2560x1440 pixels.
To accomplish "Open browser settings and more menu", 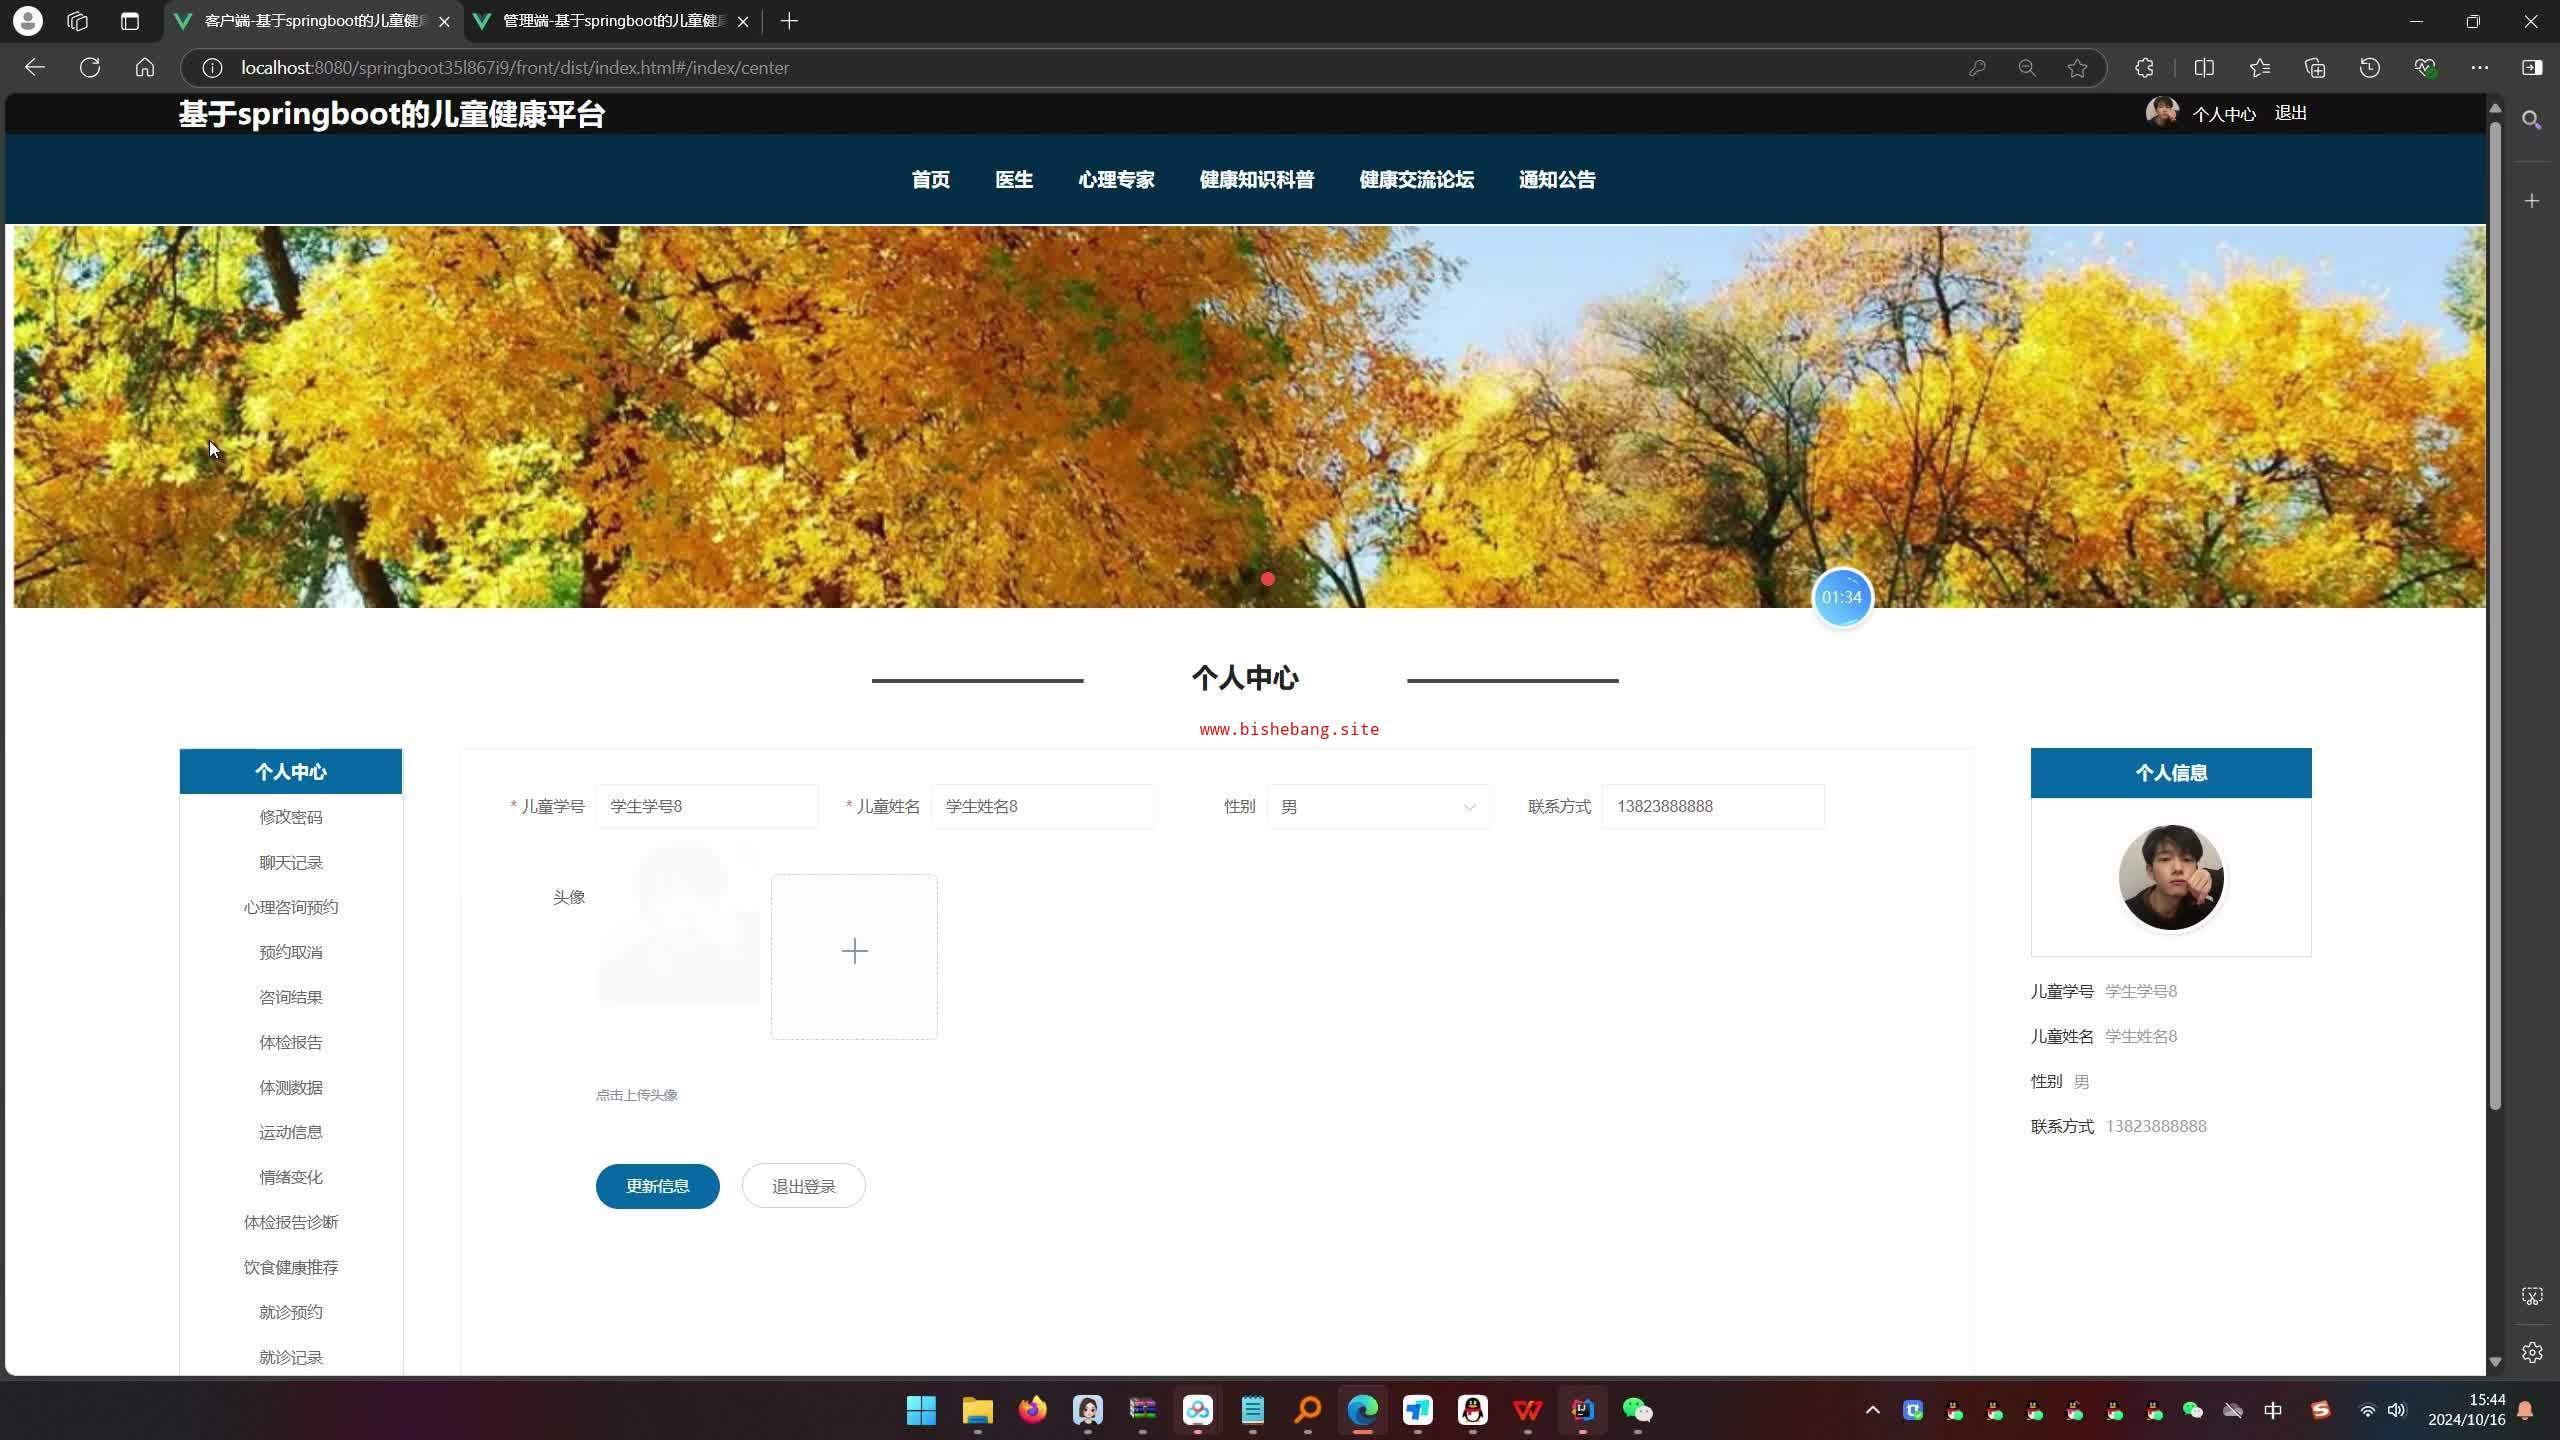I will [2480, 67].
